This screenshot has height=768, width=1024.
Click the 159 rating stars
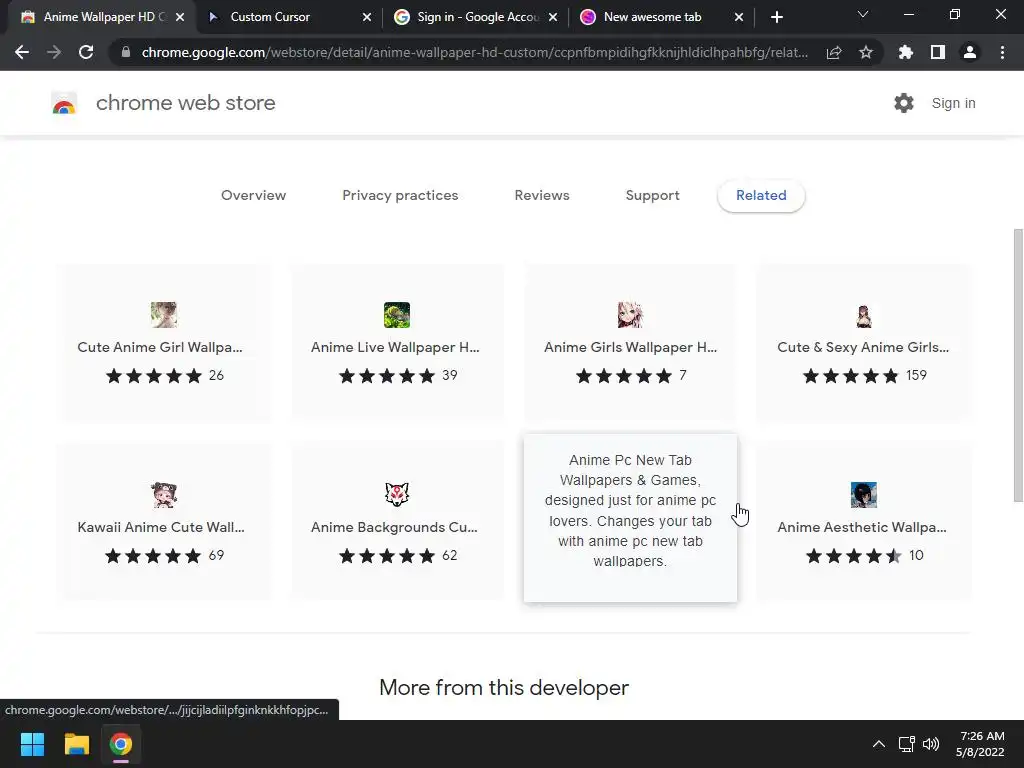851,376
